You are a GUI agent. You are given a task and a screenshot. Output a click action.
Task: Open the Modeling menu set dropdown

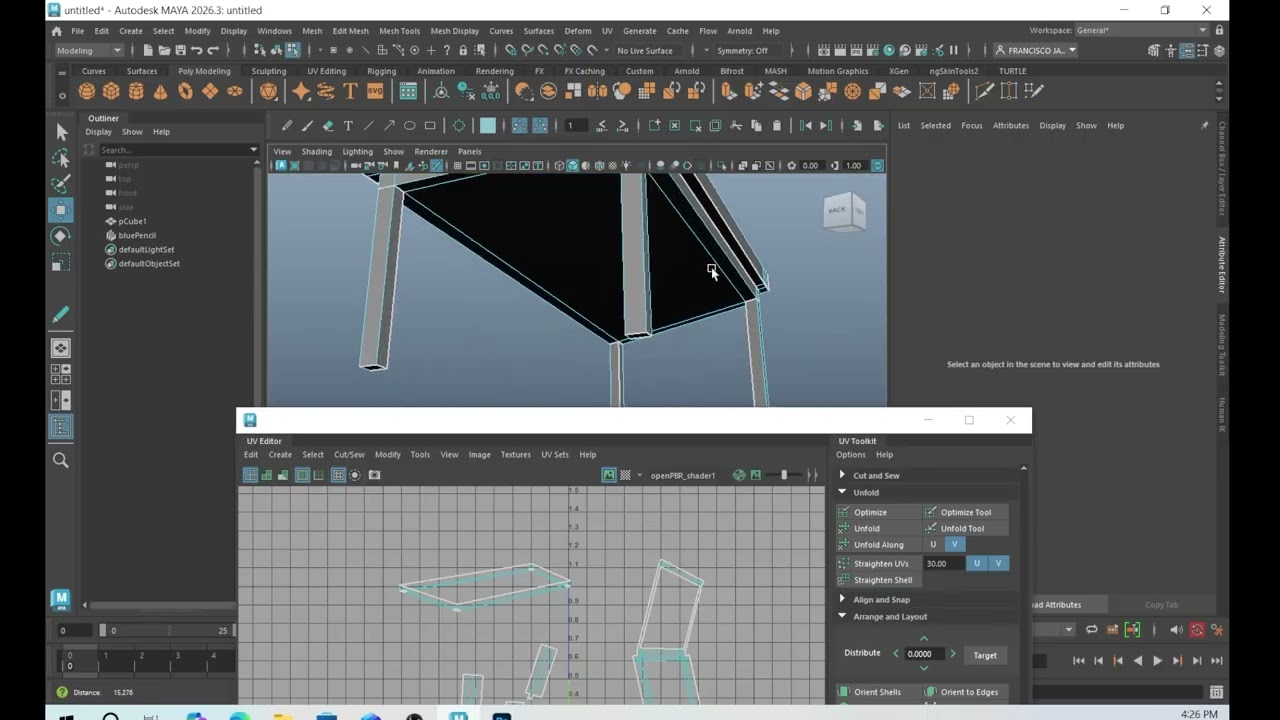(88, 50)
